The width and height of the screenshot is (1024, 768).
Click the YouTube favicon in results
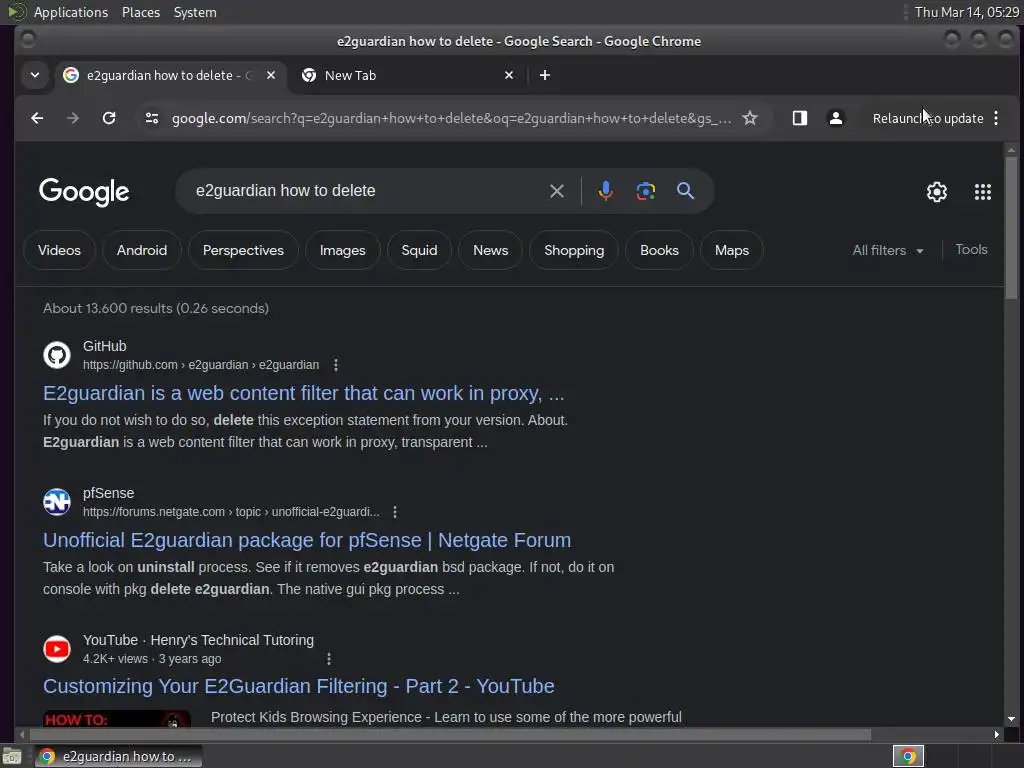[57, 649]
